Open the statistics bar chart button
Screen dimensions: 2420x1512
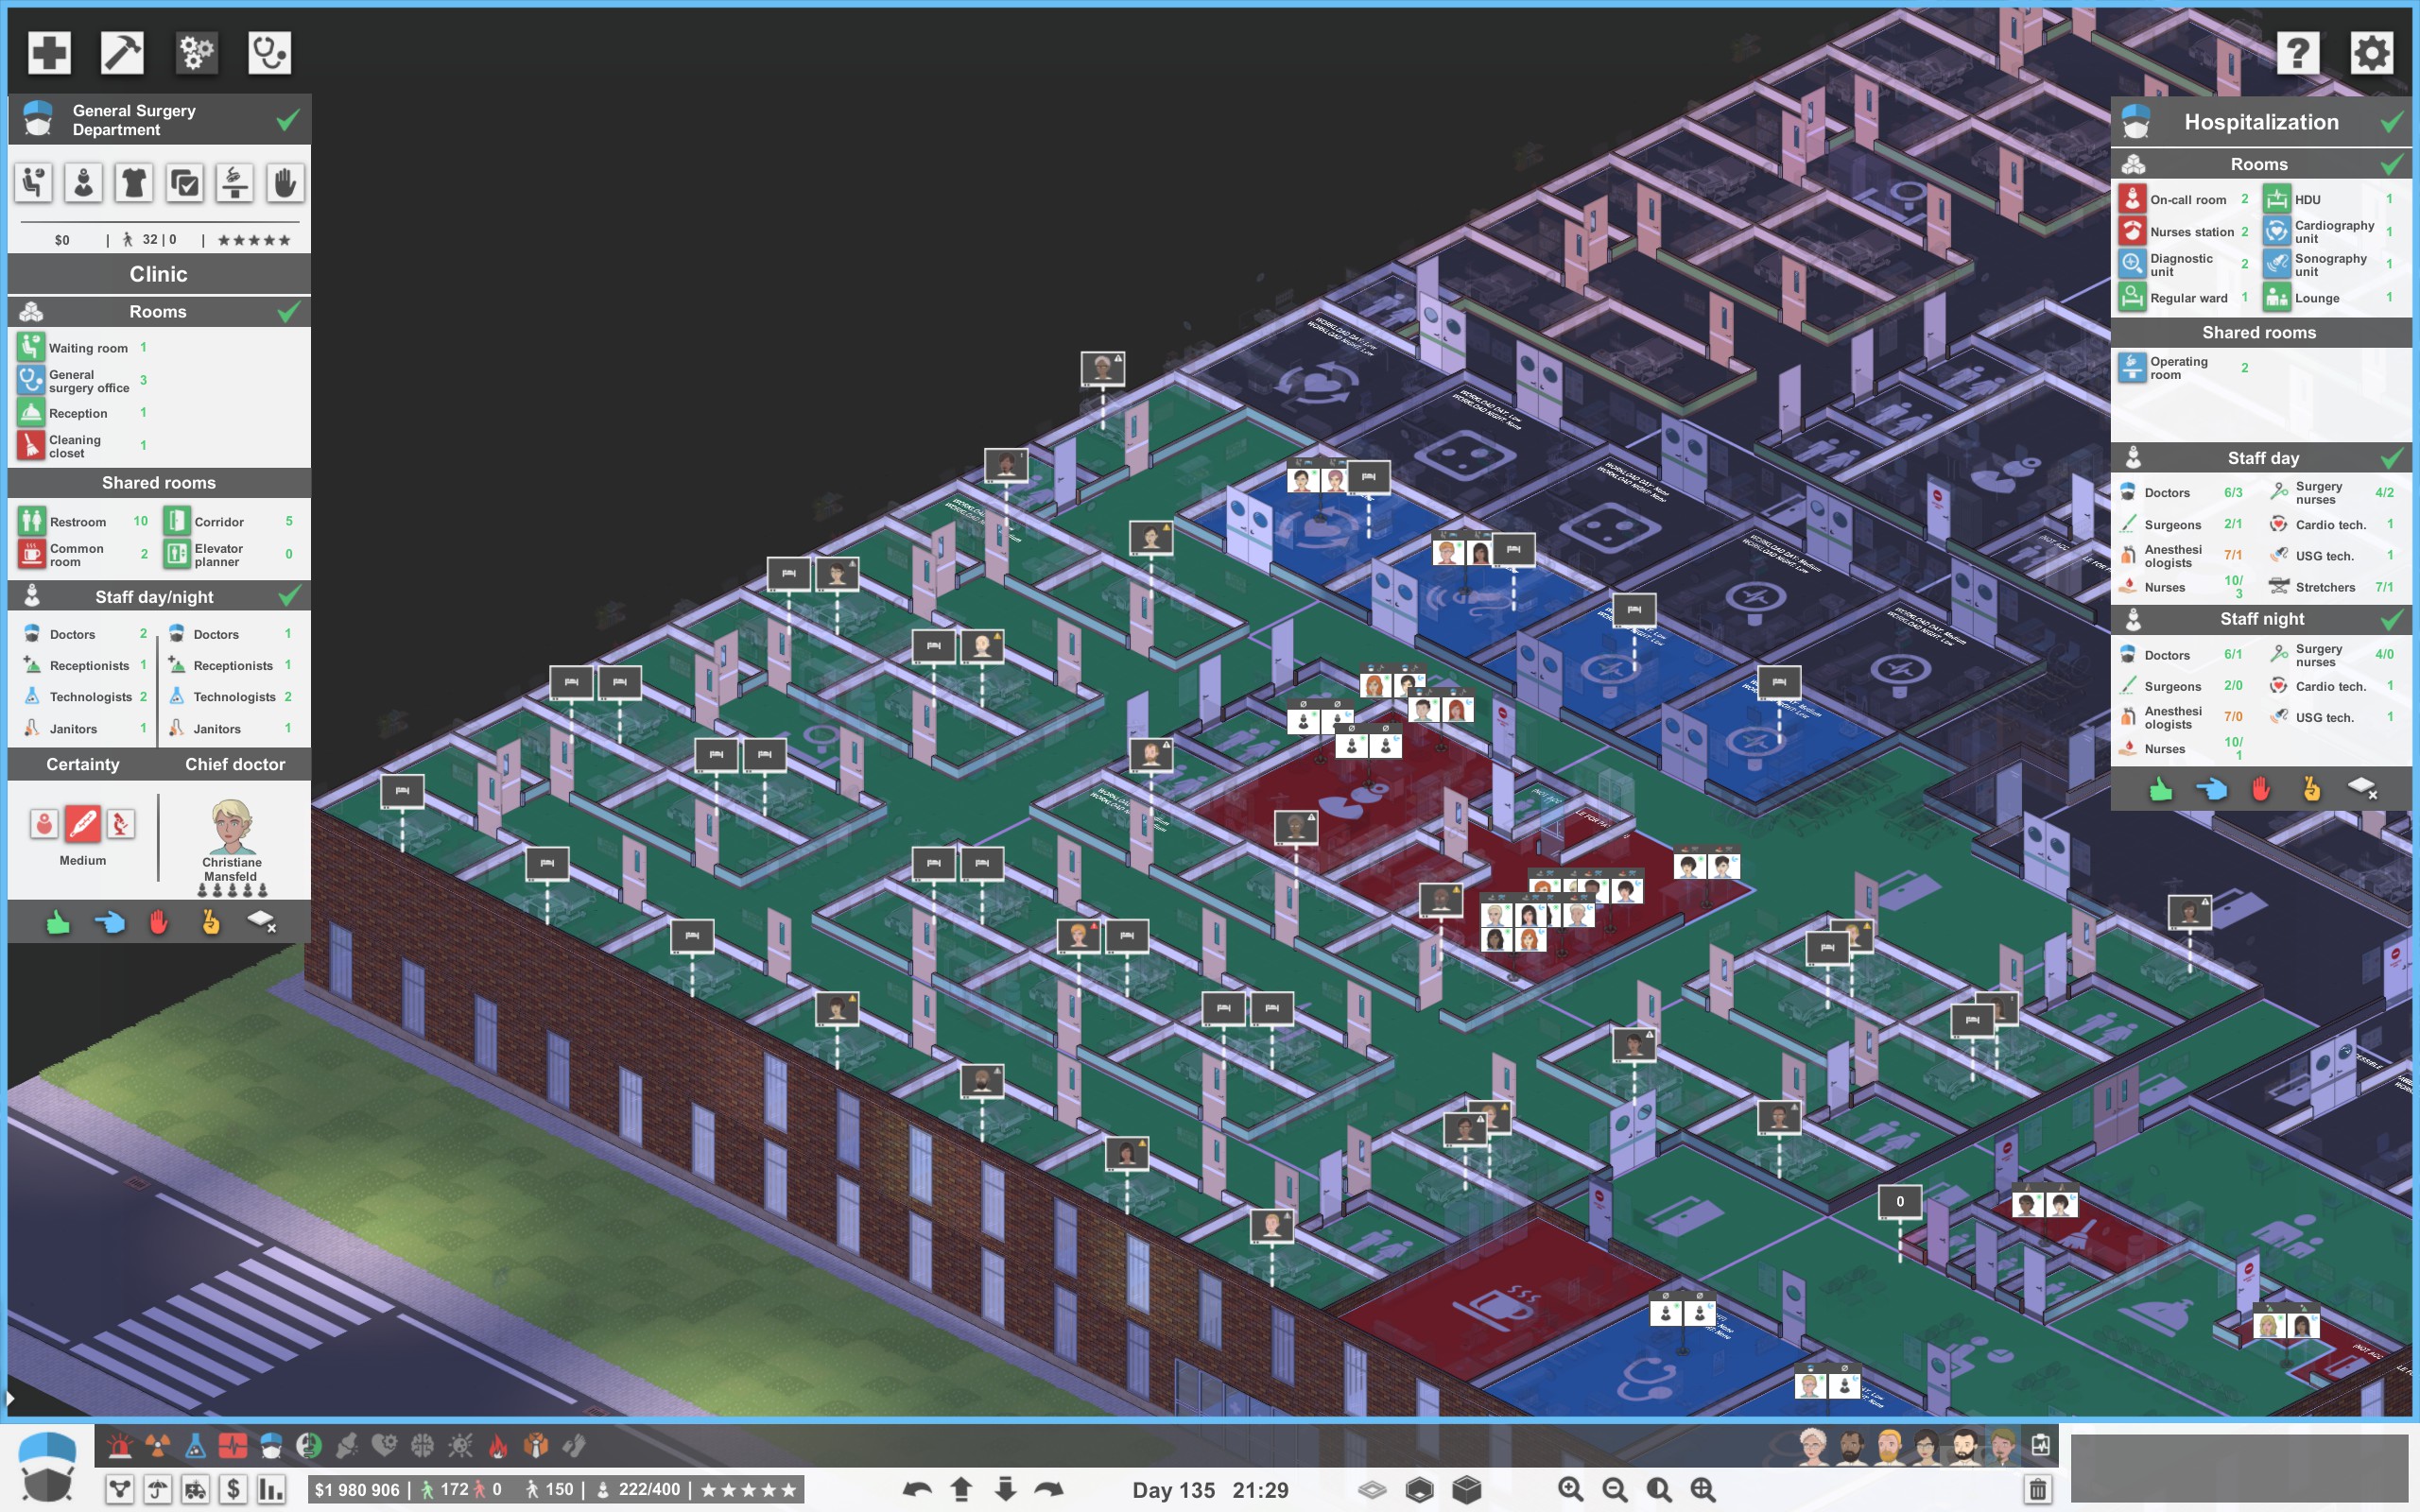pyautogui.click(x=271, y=1489)
